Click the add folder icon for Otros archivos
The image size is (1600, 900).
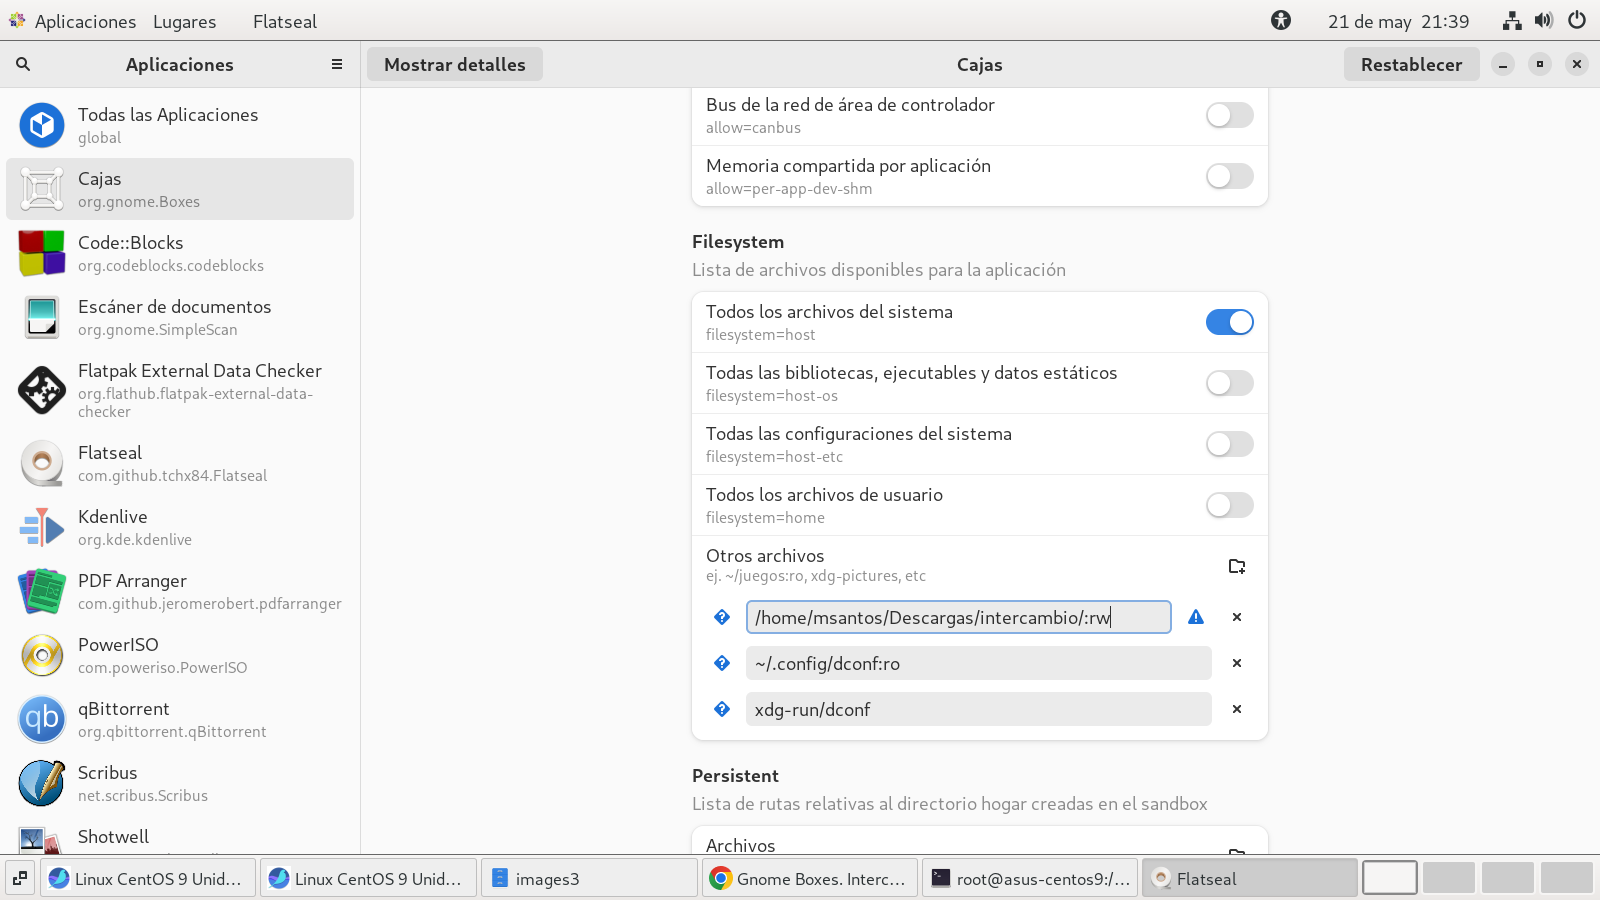point(1237,566)
